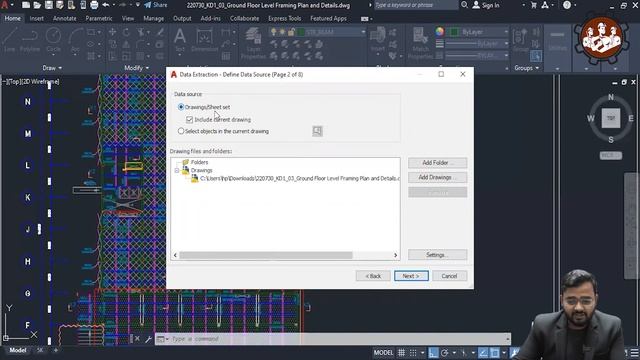Click the Help question mark icon
Image resolution: width=640 pixels, height=360 pixels.
pyautogui.click(x=567, y=5)
